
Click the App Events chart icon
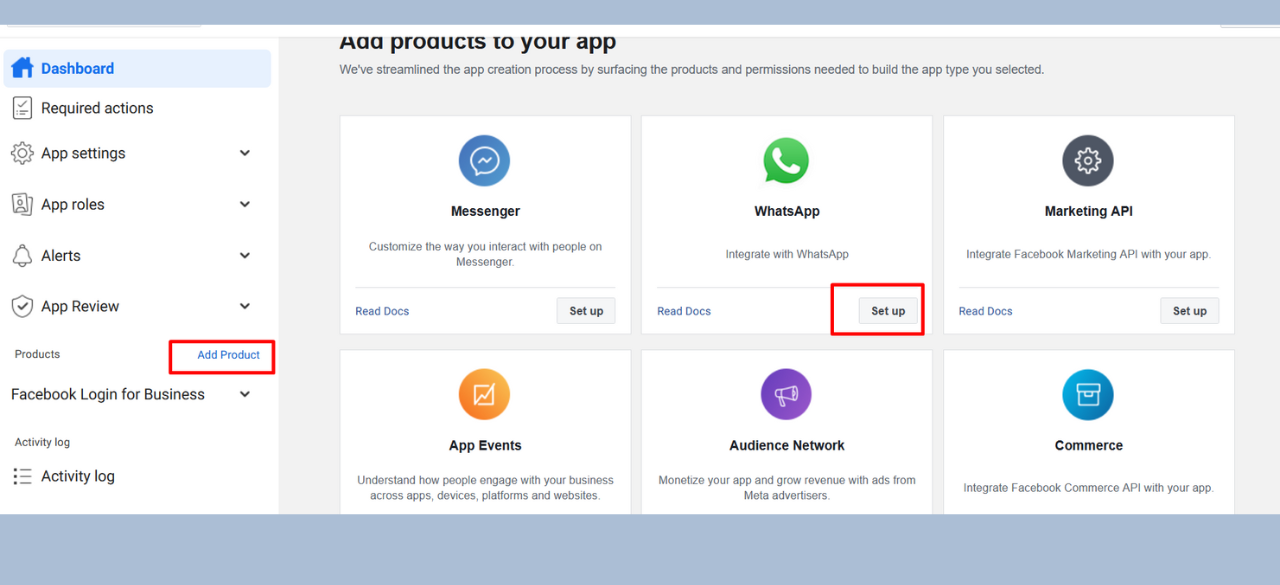pos(485,394)
